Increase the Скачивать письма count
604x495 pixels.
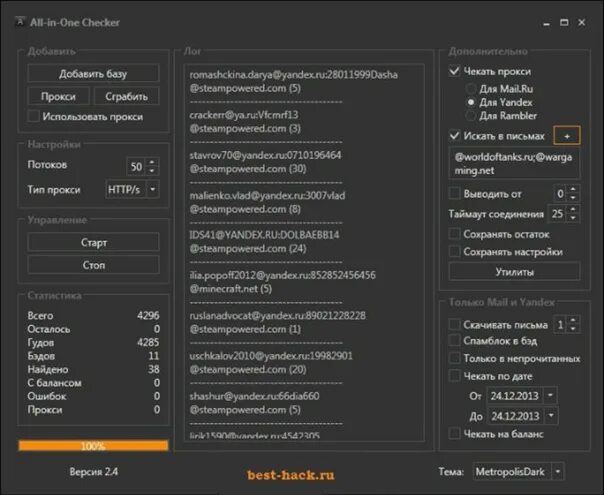(x=573, y=320)
